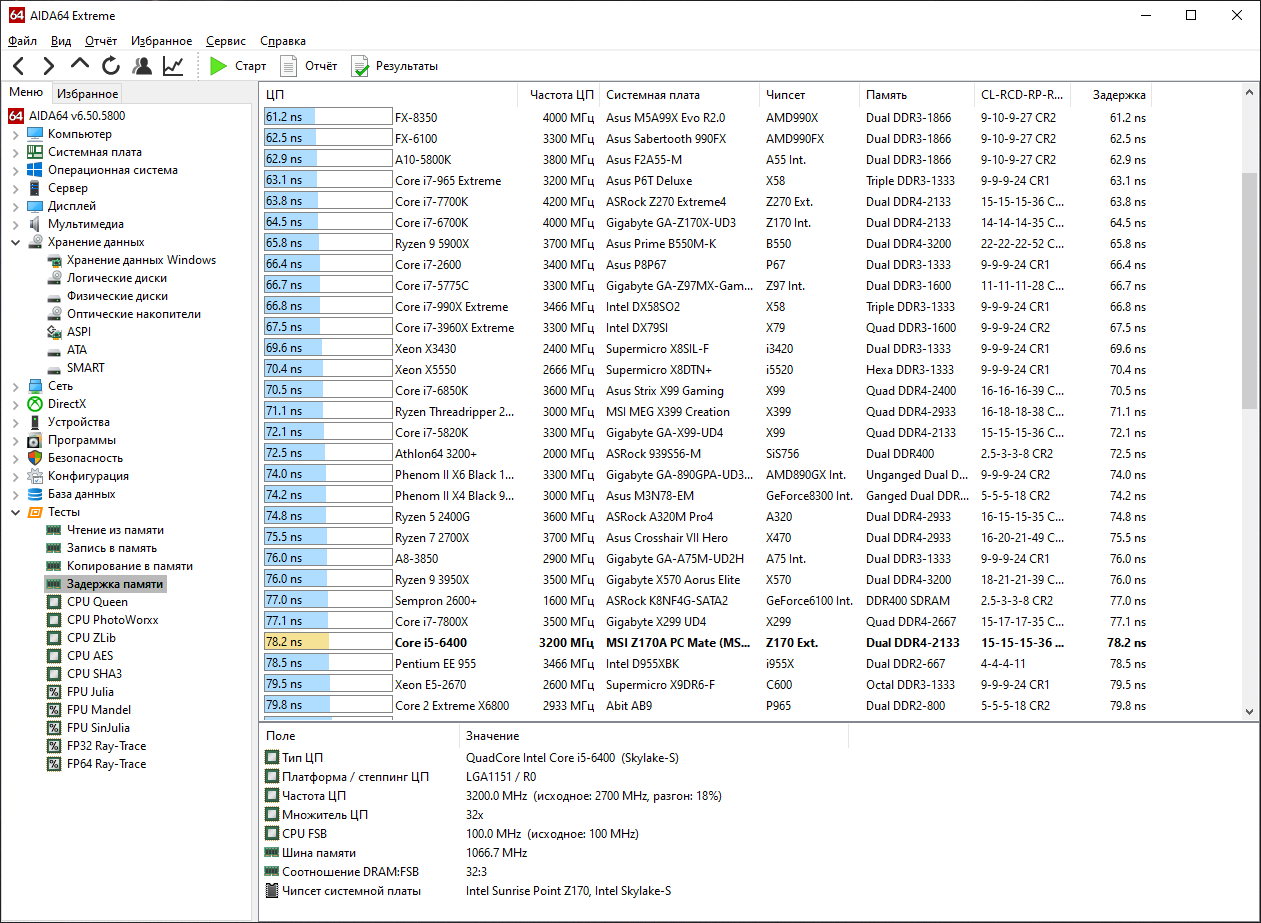The width and height of the screenshot is (1261, 923).
Task: Click the results list scroll-down arrow
Action: pos(1250,711)
